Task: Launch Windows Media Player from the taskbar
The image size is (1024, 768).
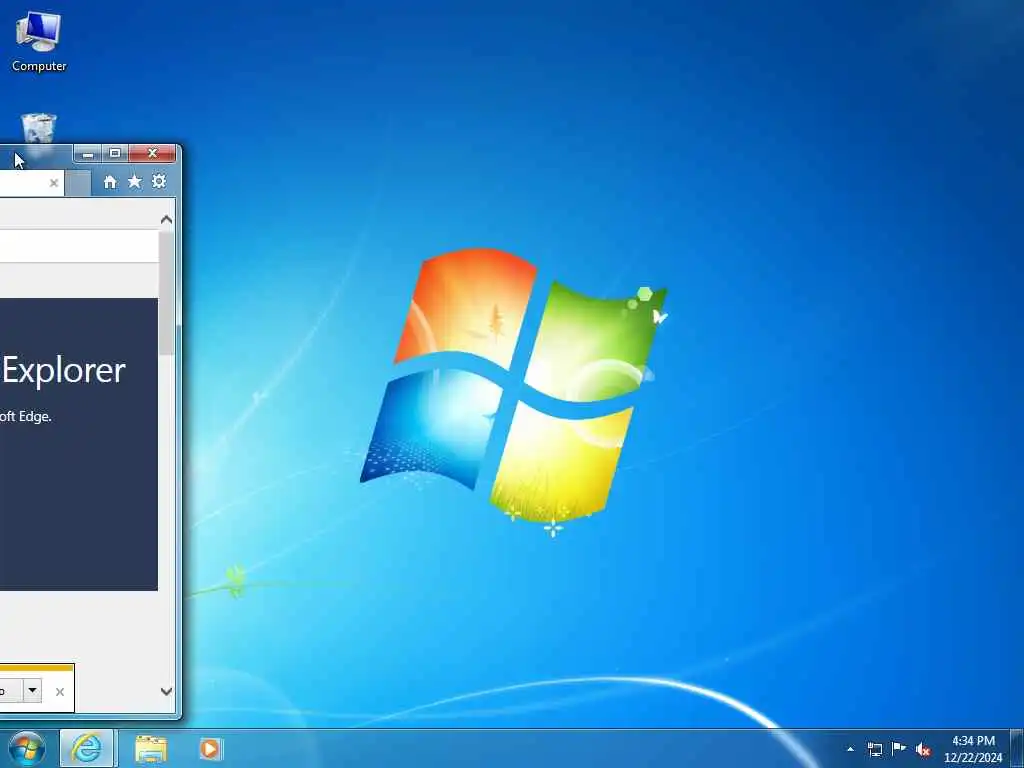Action: (210, 749)
